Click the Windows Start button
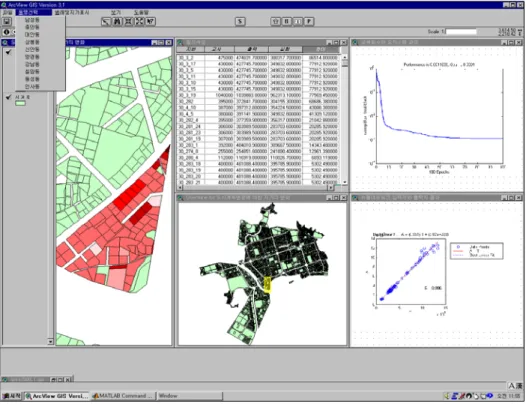The width and height of the screenshot is (526, 404). [x=11, y=396]
